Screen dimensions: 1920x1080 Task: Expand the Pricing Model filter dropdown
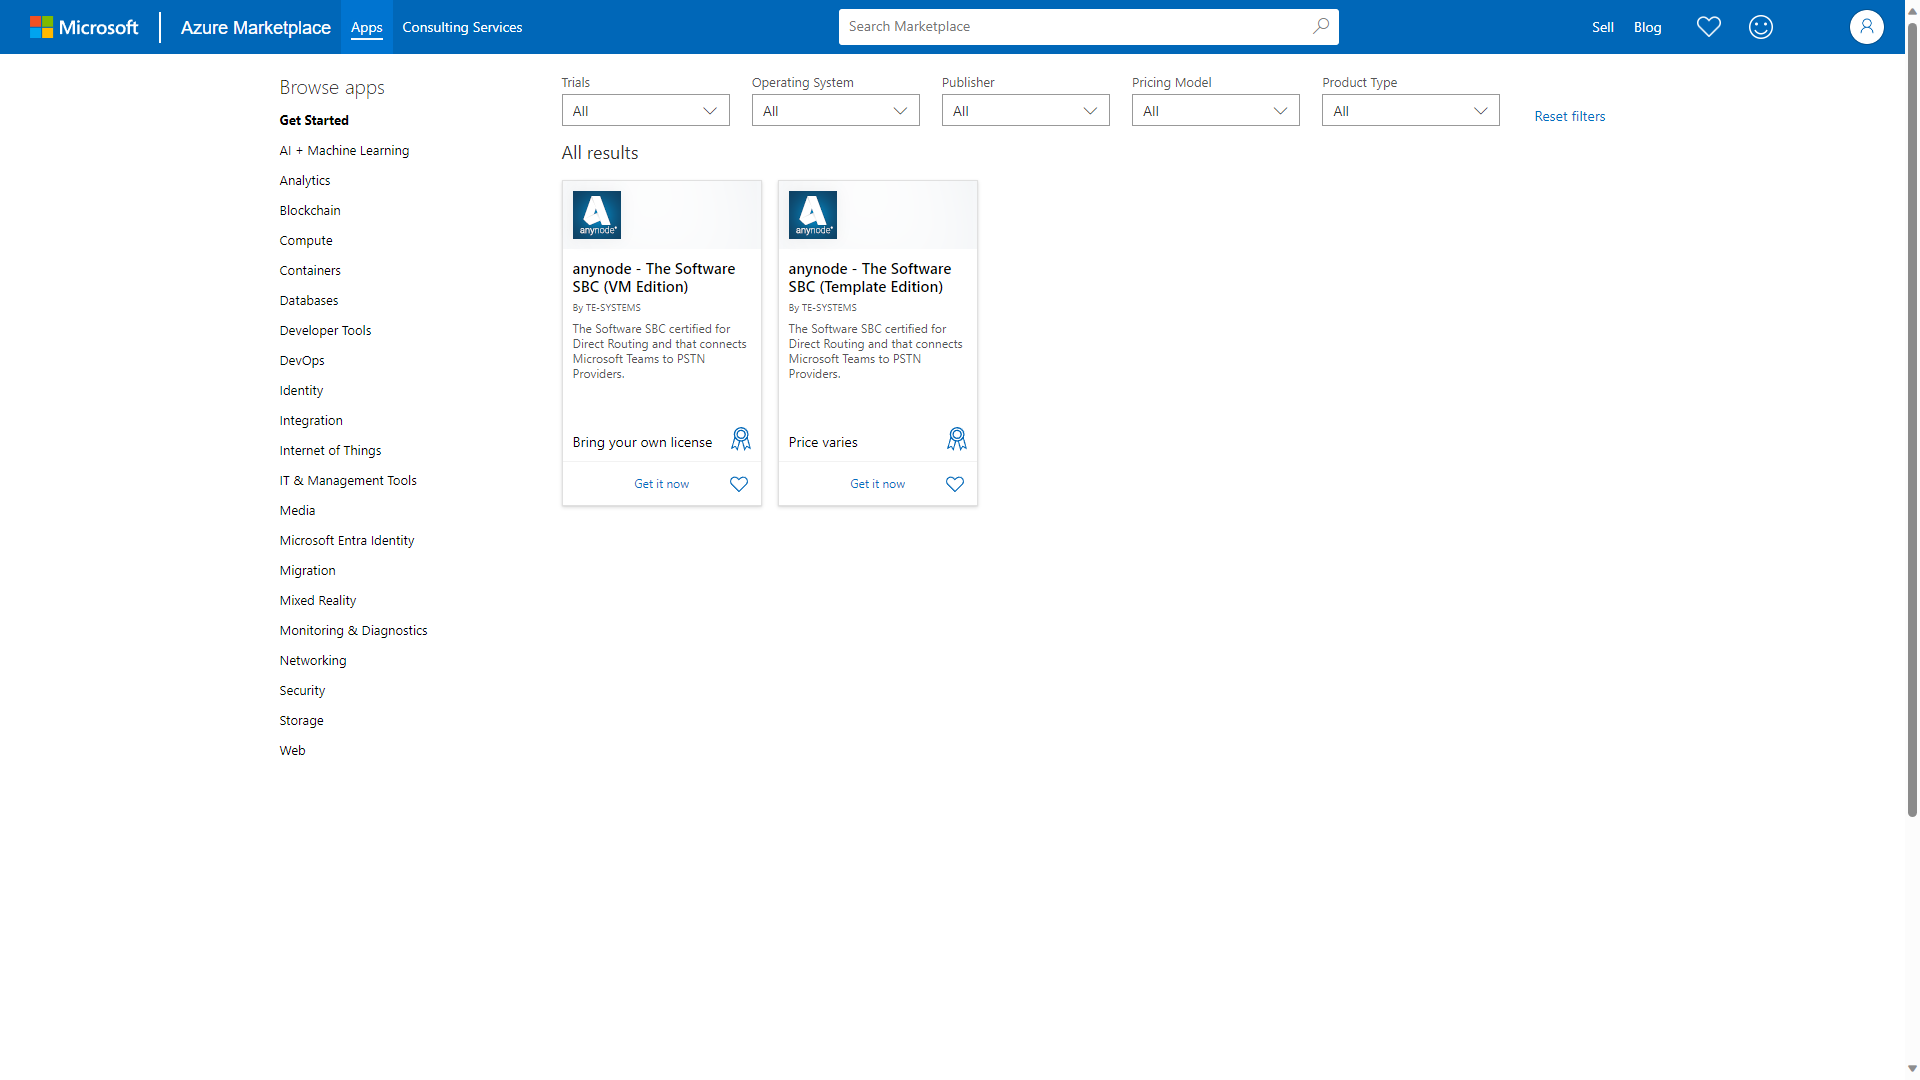point(1212,111)
